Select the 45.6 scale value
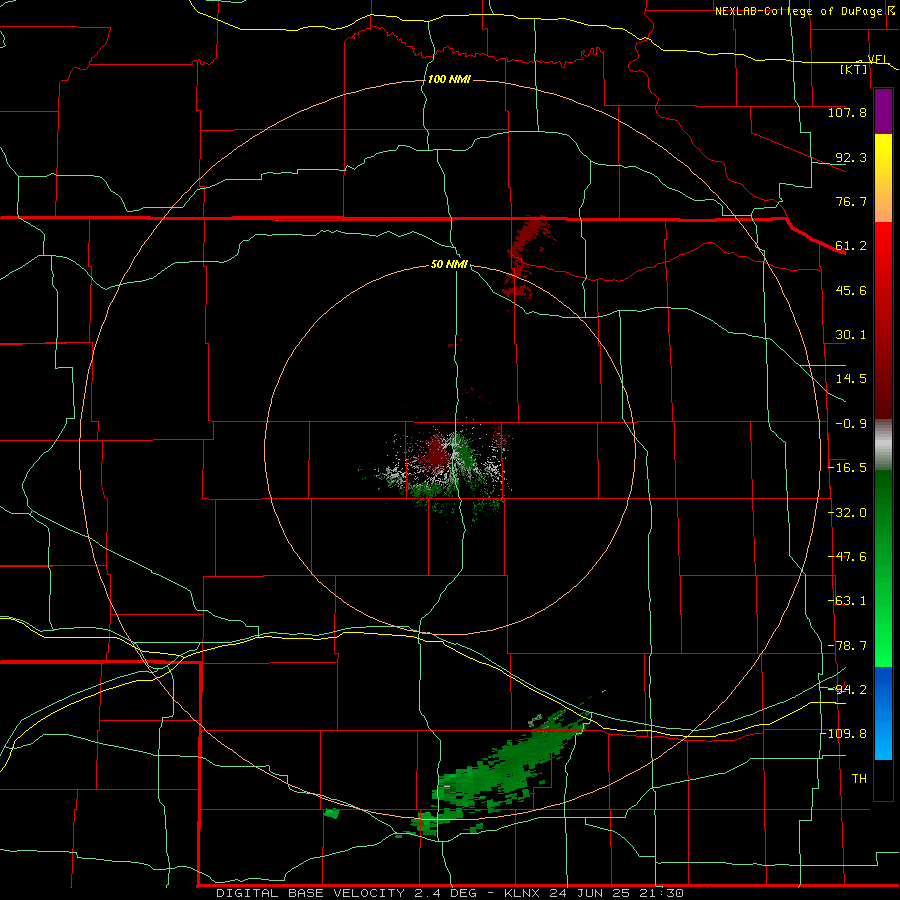This screenshot has height=900, width=900. point(851,290)
